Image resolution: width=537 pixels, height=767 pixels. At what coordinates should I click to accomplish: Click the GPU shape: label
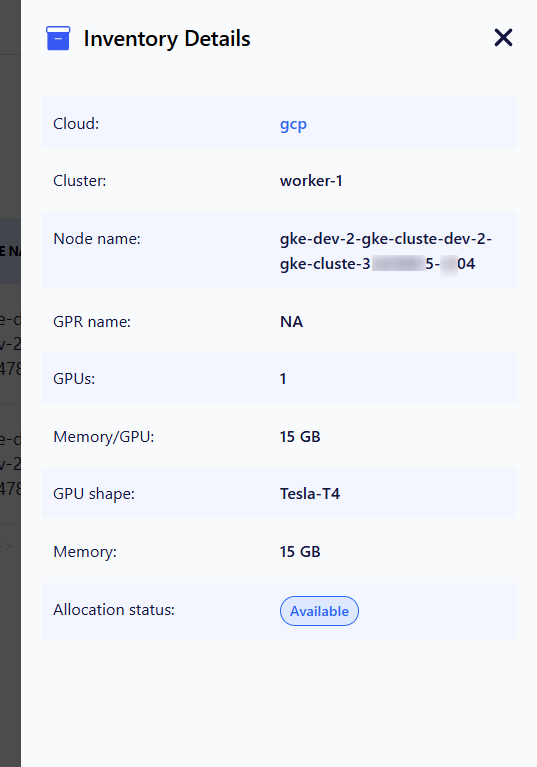pyautogui.click(x=94, y=494)
